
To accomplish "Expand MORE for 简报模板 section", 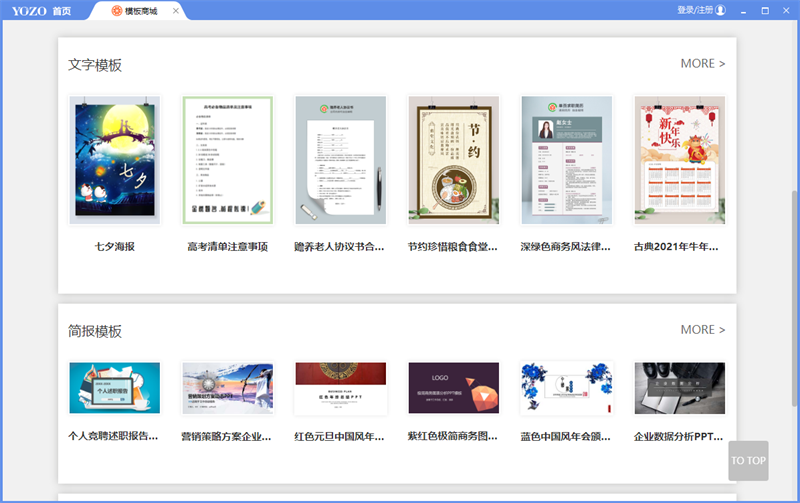I will [702, 330].
